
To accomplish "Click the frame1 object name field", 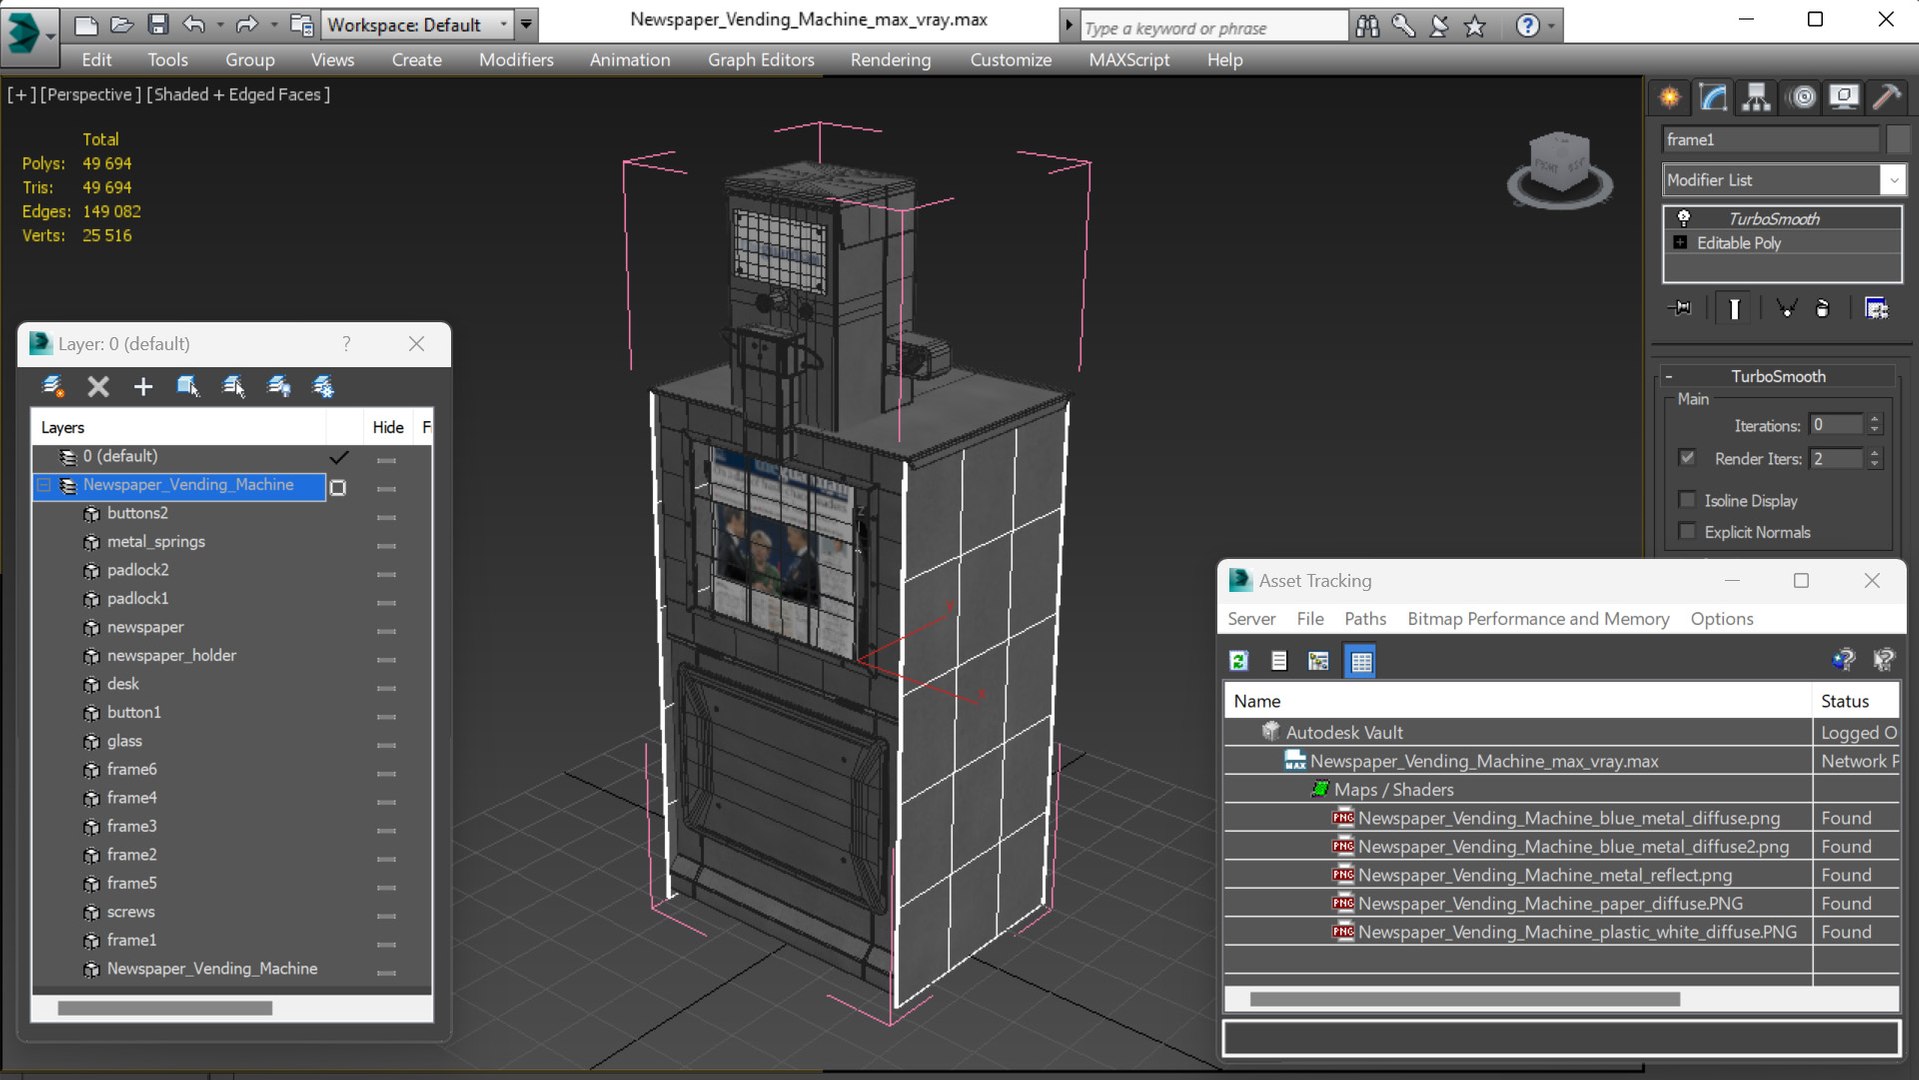I will (x=1771, y=140).
